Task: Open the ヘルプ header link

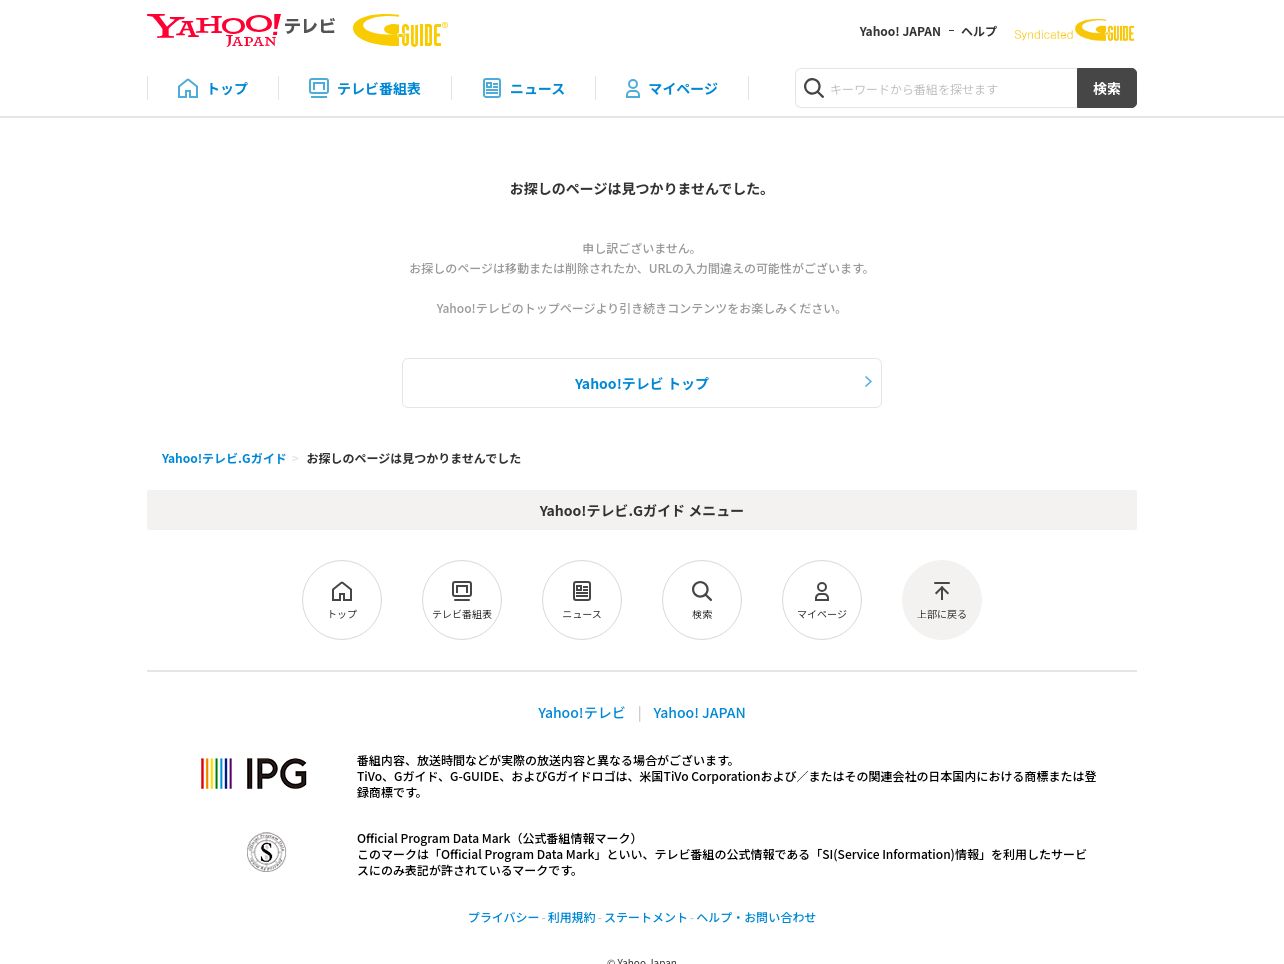Action: pyautogui.click(x=979, y=31)
